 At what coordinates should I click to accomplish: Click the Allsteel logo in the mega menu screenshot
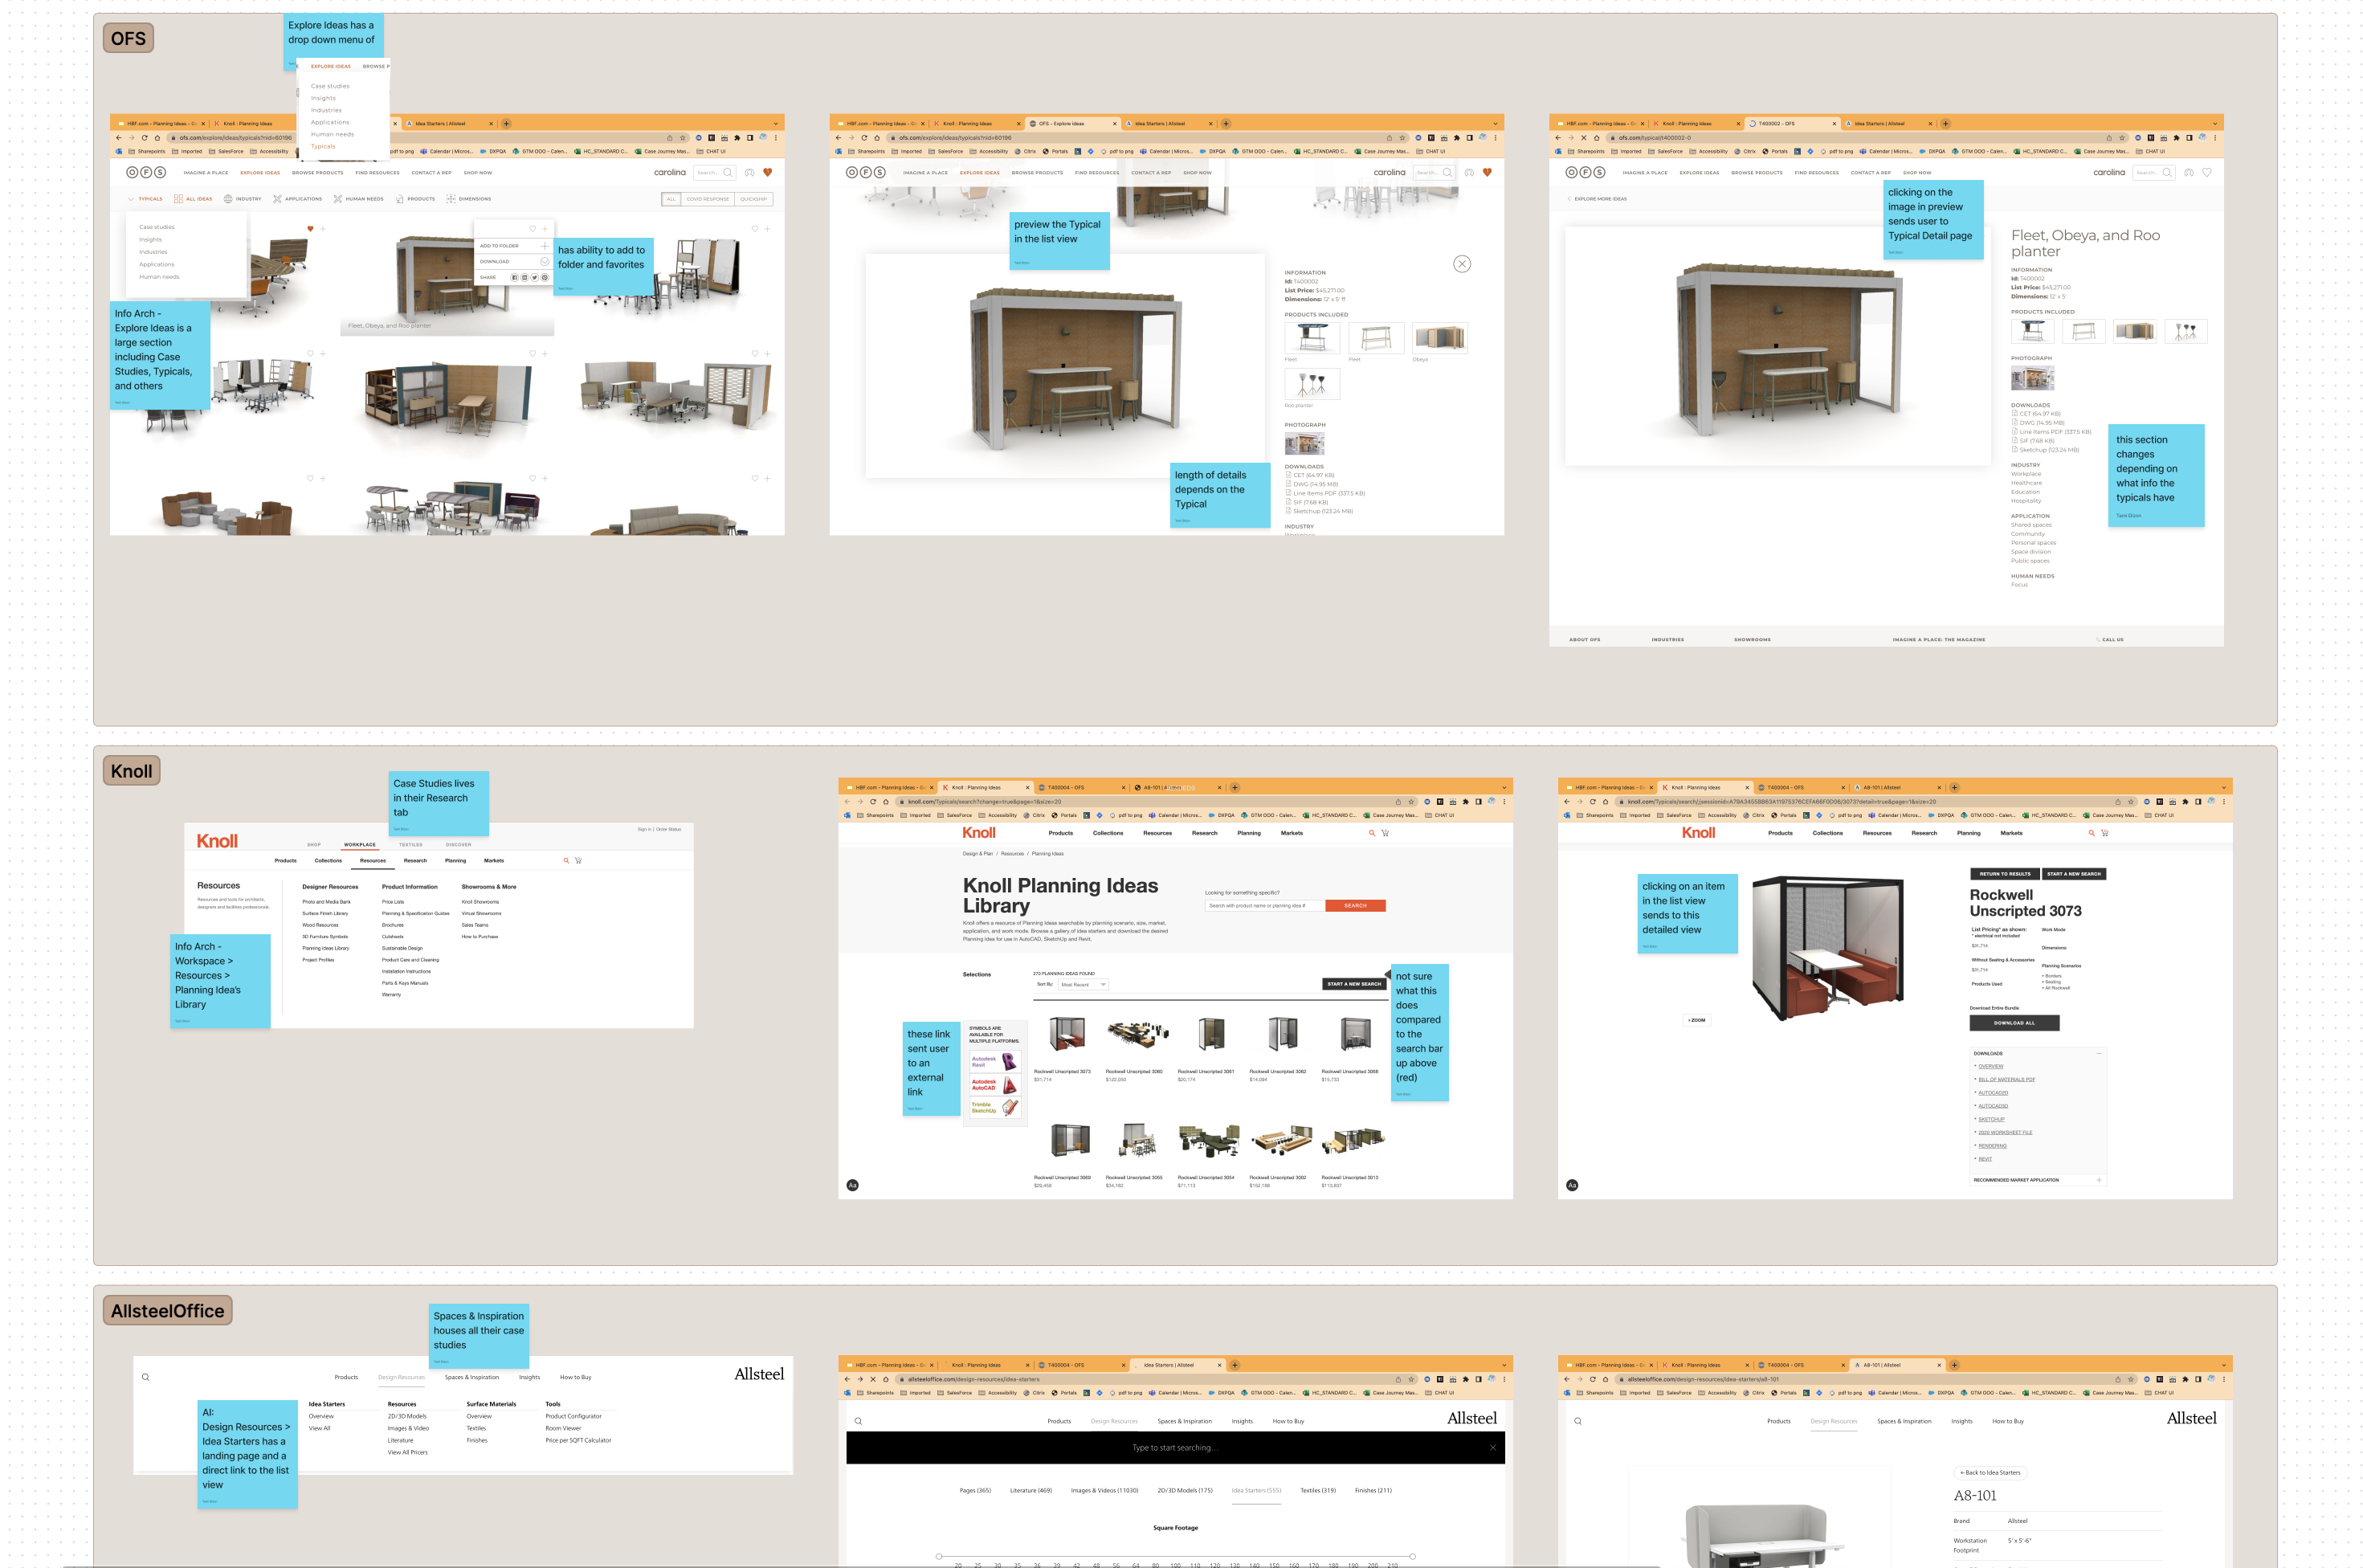[x=759, y=1374]
